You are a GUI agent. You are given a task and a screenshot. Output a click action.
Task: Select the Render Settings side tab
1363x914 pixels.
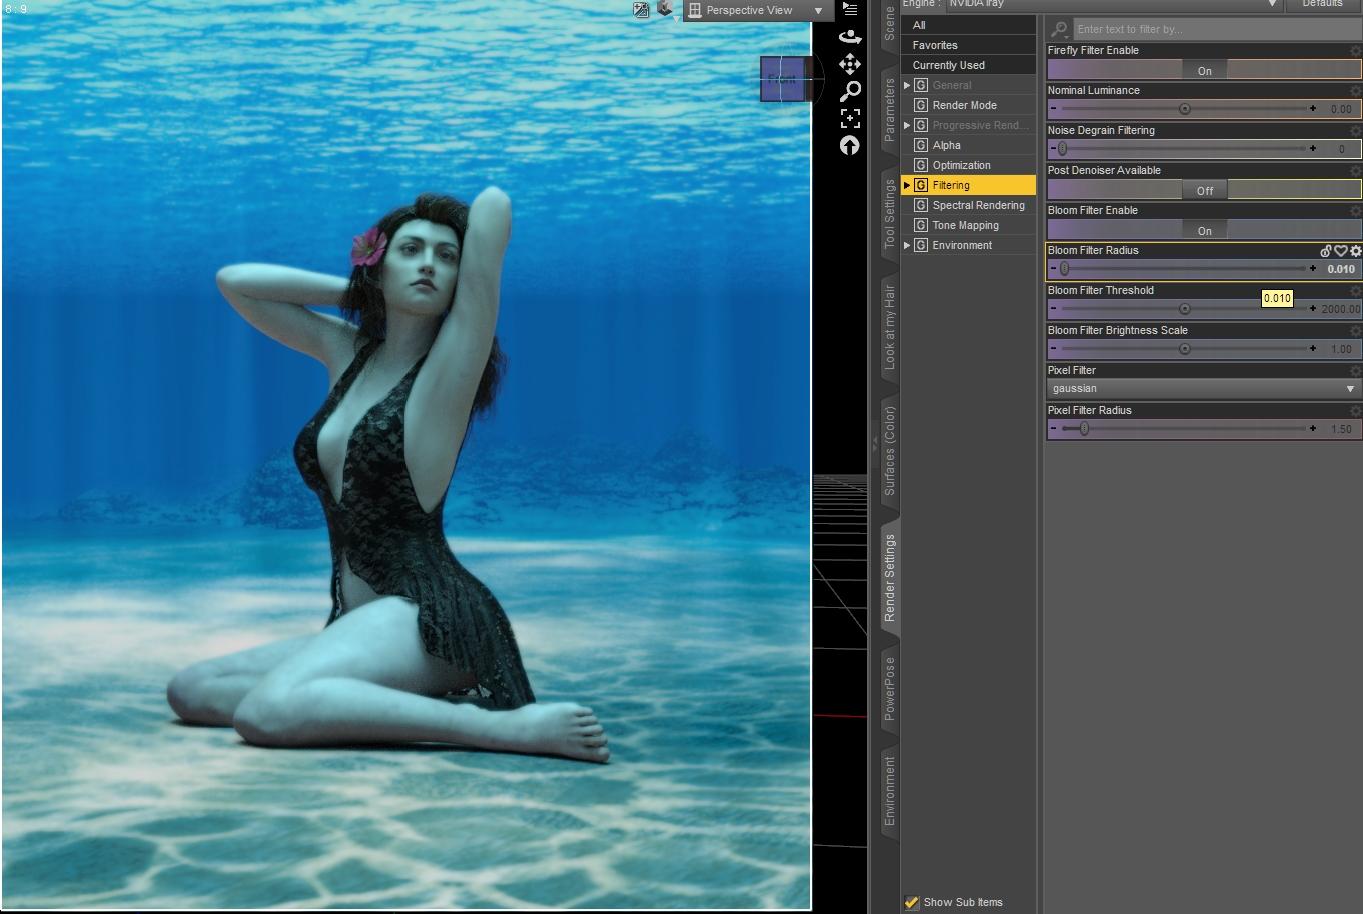click(889, 577)
